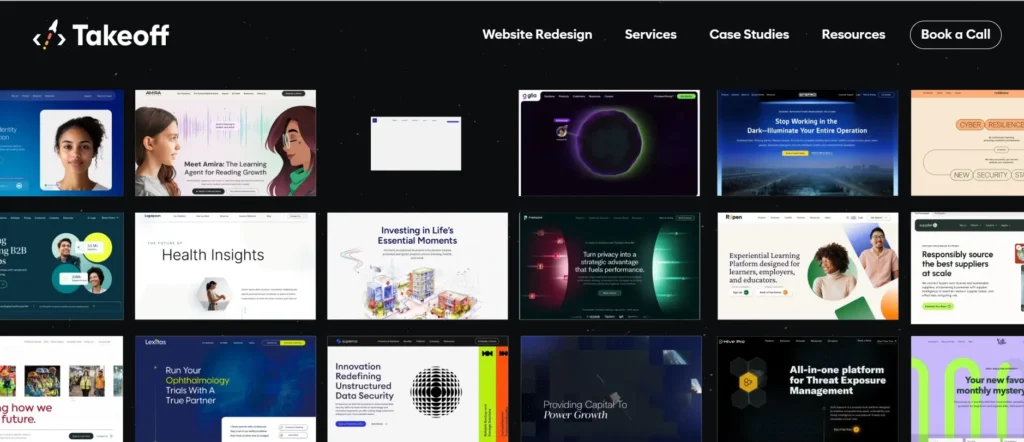Click the Book a Call button

tap(955, 35)
